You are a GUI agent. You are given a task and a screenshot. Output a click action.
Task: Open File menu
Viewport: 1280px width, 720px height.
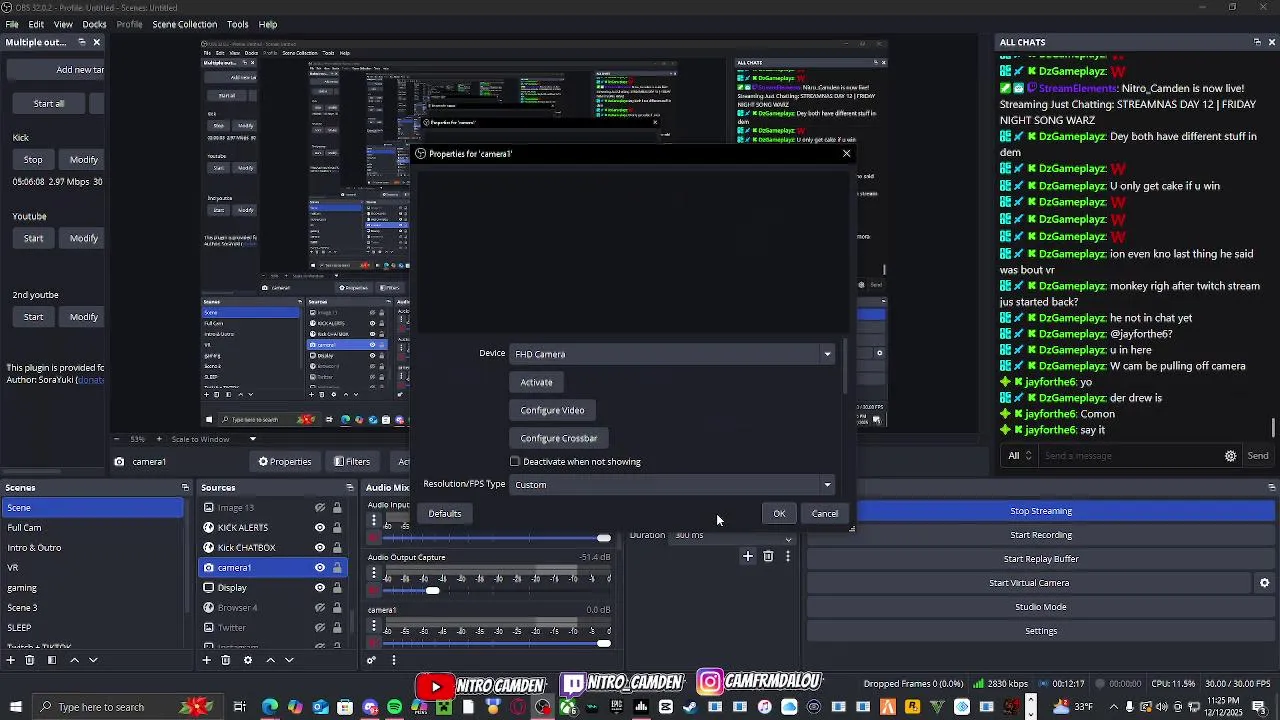[12, 24]
